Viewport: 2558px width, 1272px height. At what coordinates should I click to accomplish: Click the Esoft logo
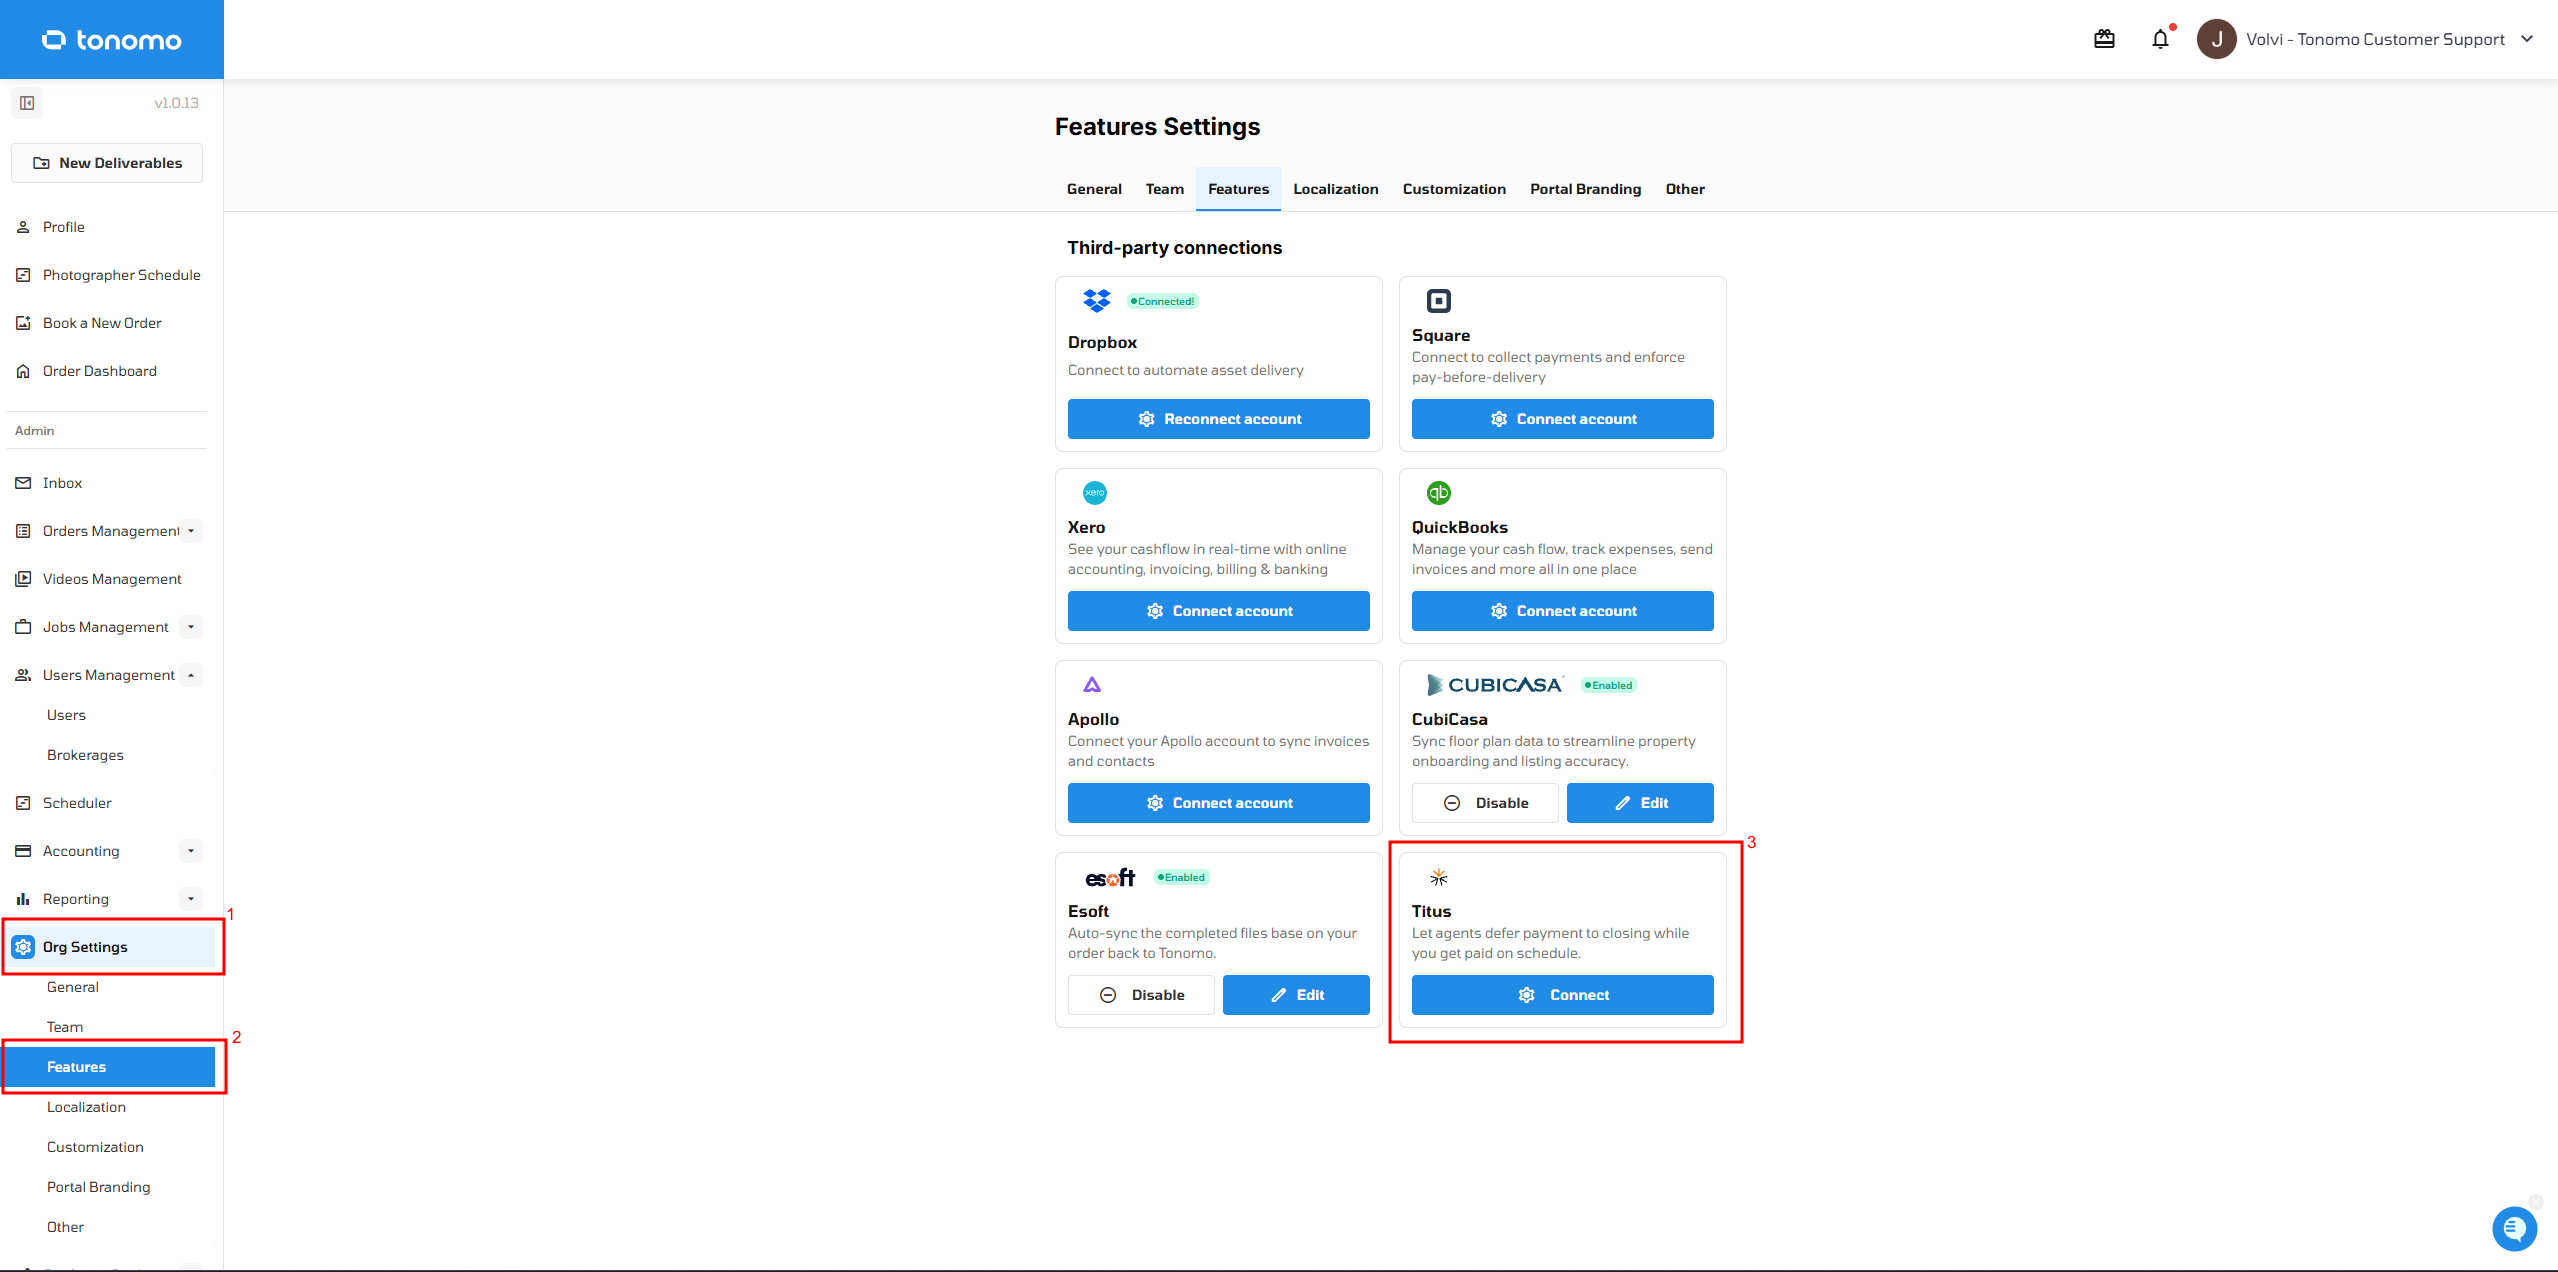click(x=1110, y=877)
